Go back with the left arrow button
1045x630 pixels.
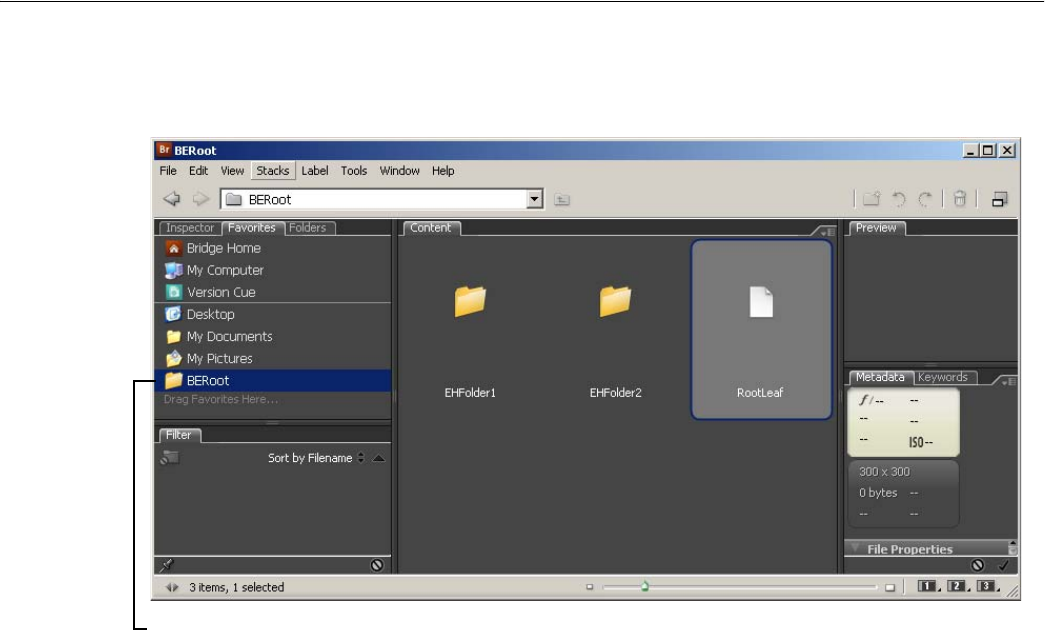point(172,199)
